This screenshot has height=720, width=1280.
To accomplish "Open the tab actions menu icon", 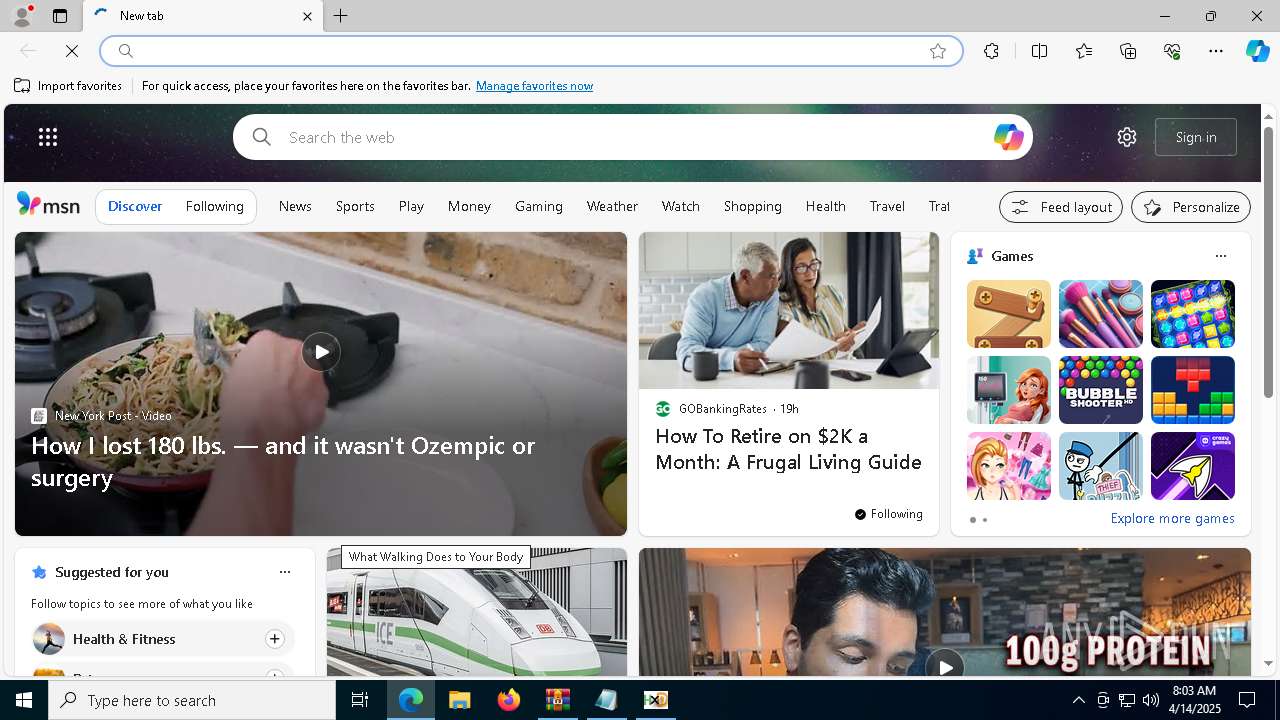I will tap(60, 16).
